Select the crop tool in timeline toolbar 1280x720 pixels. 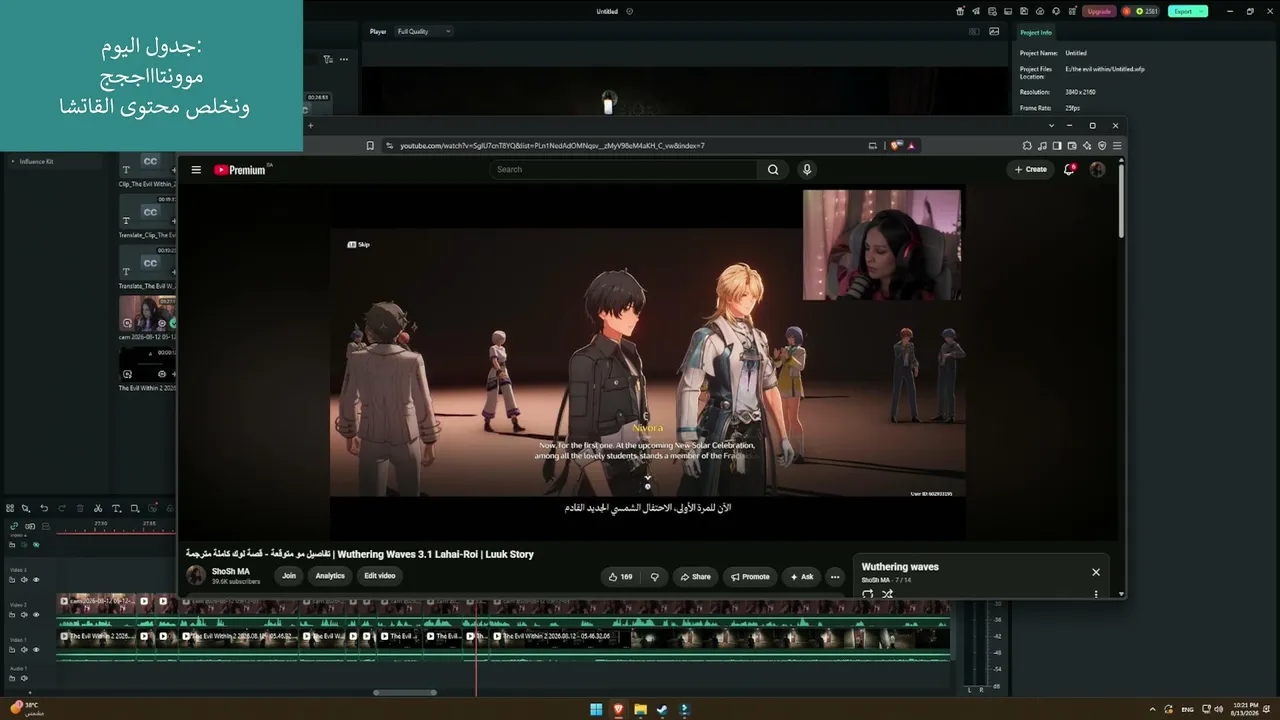134,508
